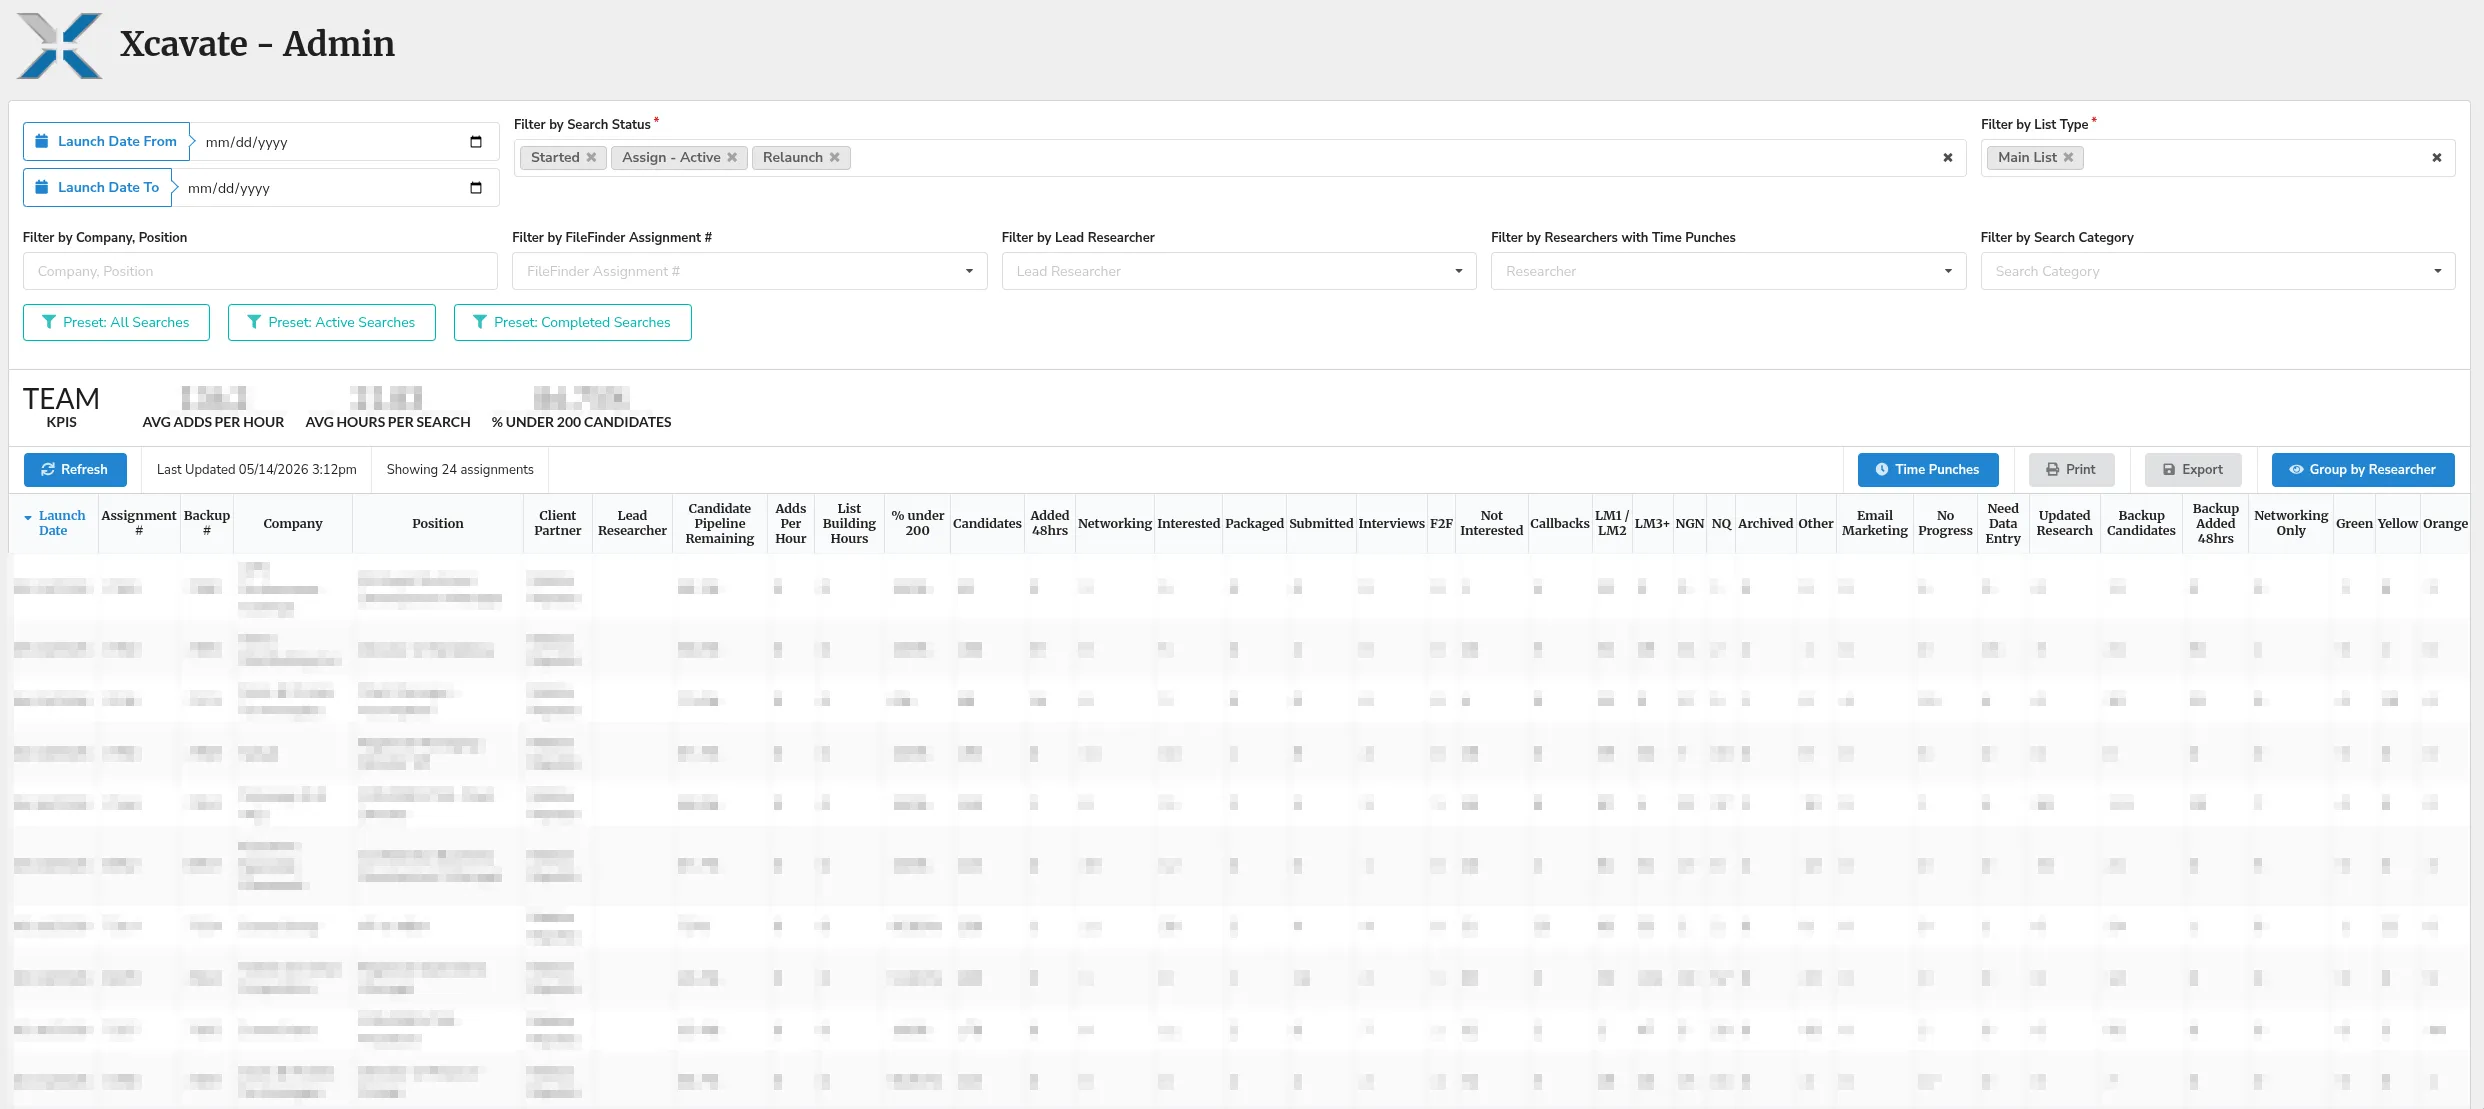The height and width of the screenshot is (1109, 2484).
Task: Sort by Email Marketing column header
Action: pyautogui.click(x=1875, y=523)
